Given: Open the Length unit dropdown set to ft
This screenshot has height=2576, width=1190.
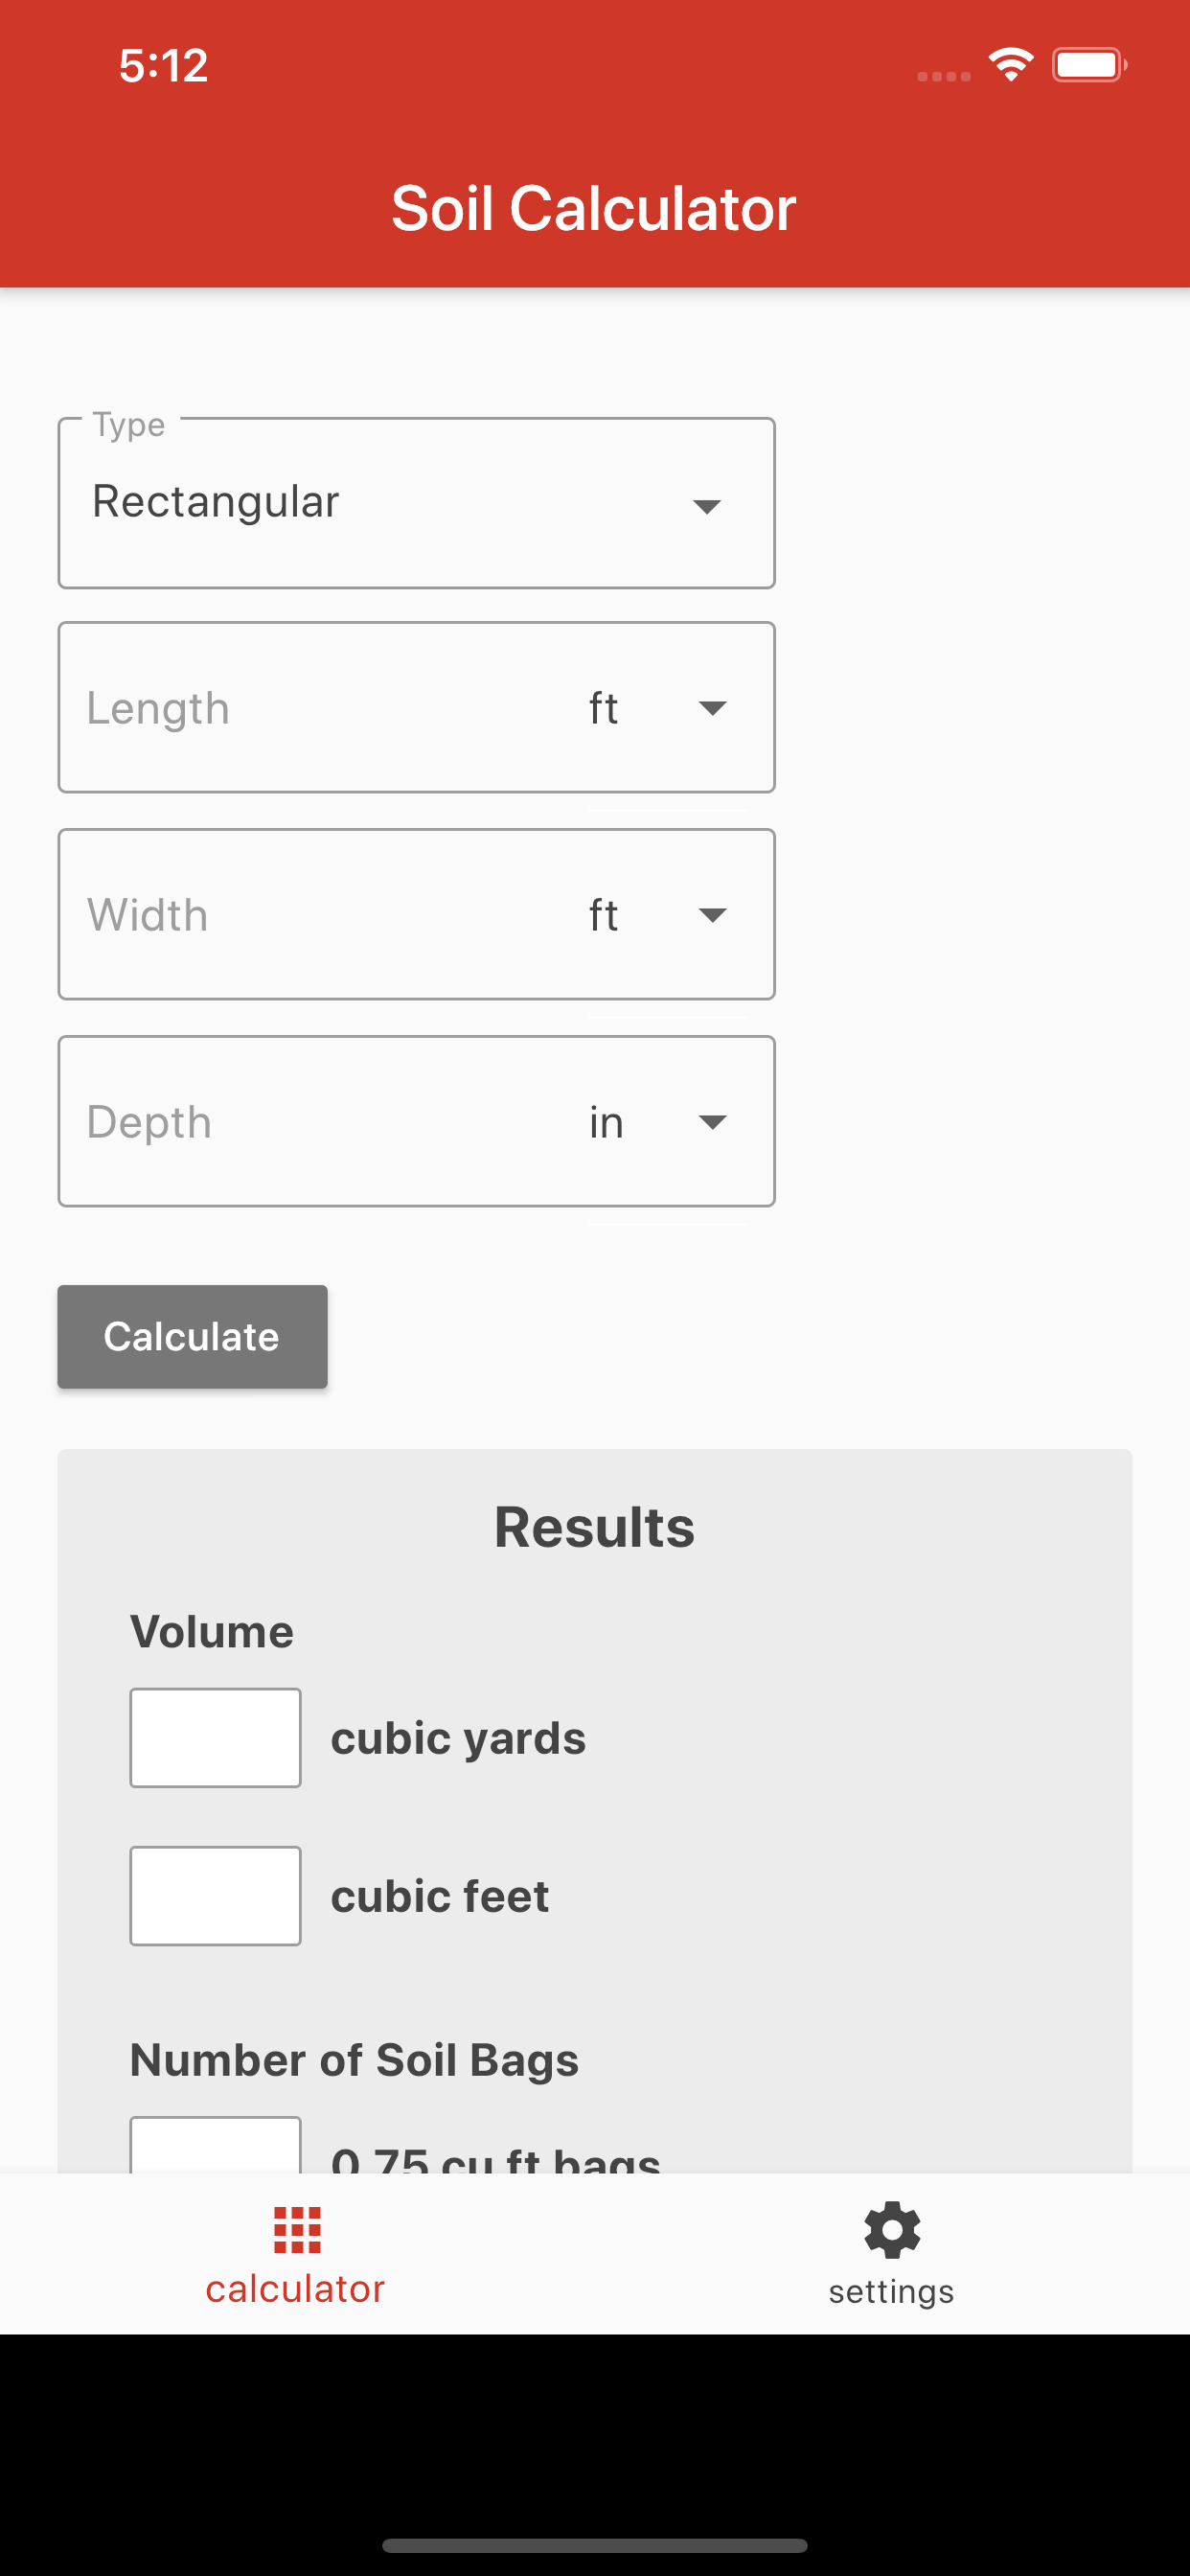Looking at the screenshot, I should [710, 707].
